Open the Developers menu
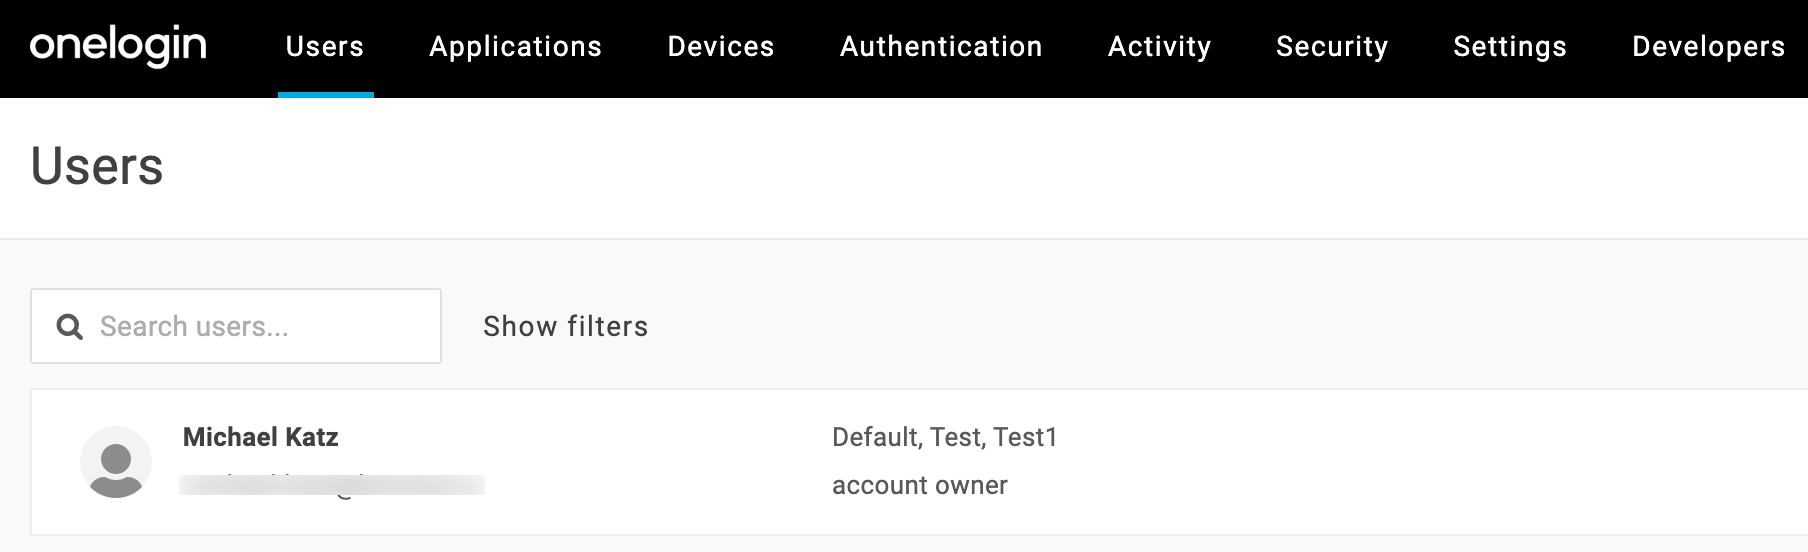Viewport: 1808px width, 552px height. coord(1708,46)
